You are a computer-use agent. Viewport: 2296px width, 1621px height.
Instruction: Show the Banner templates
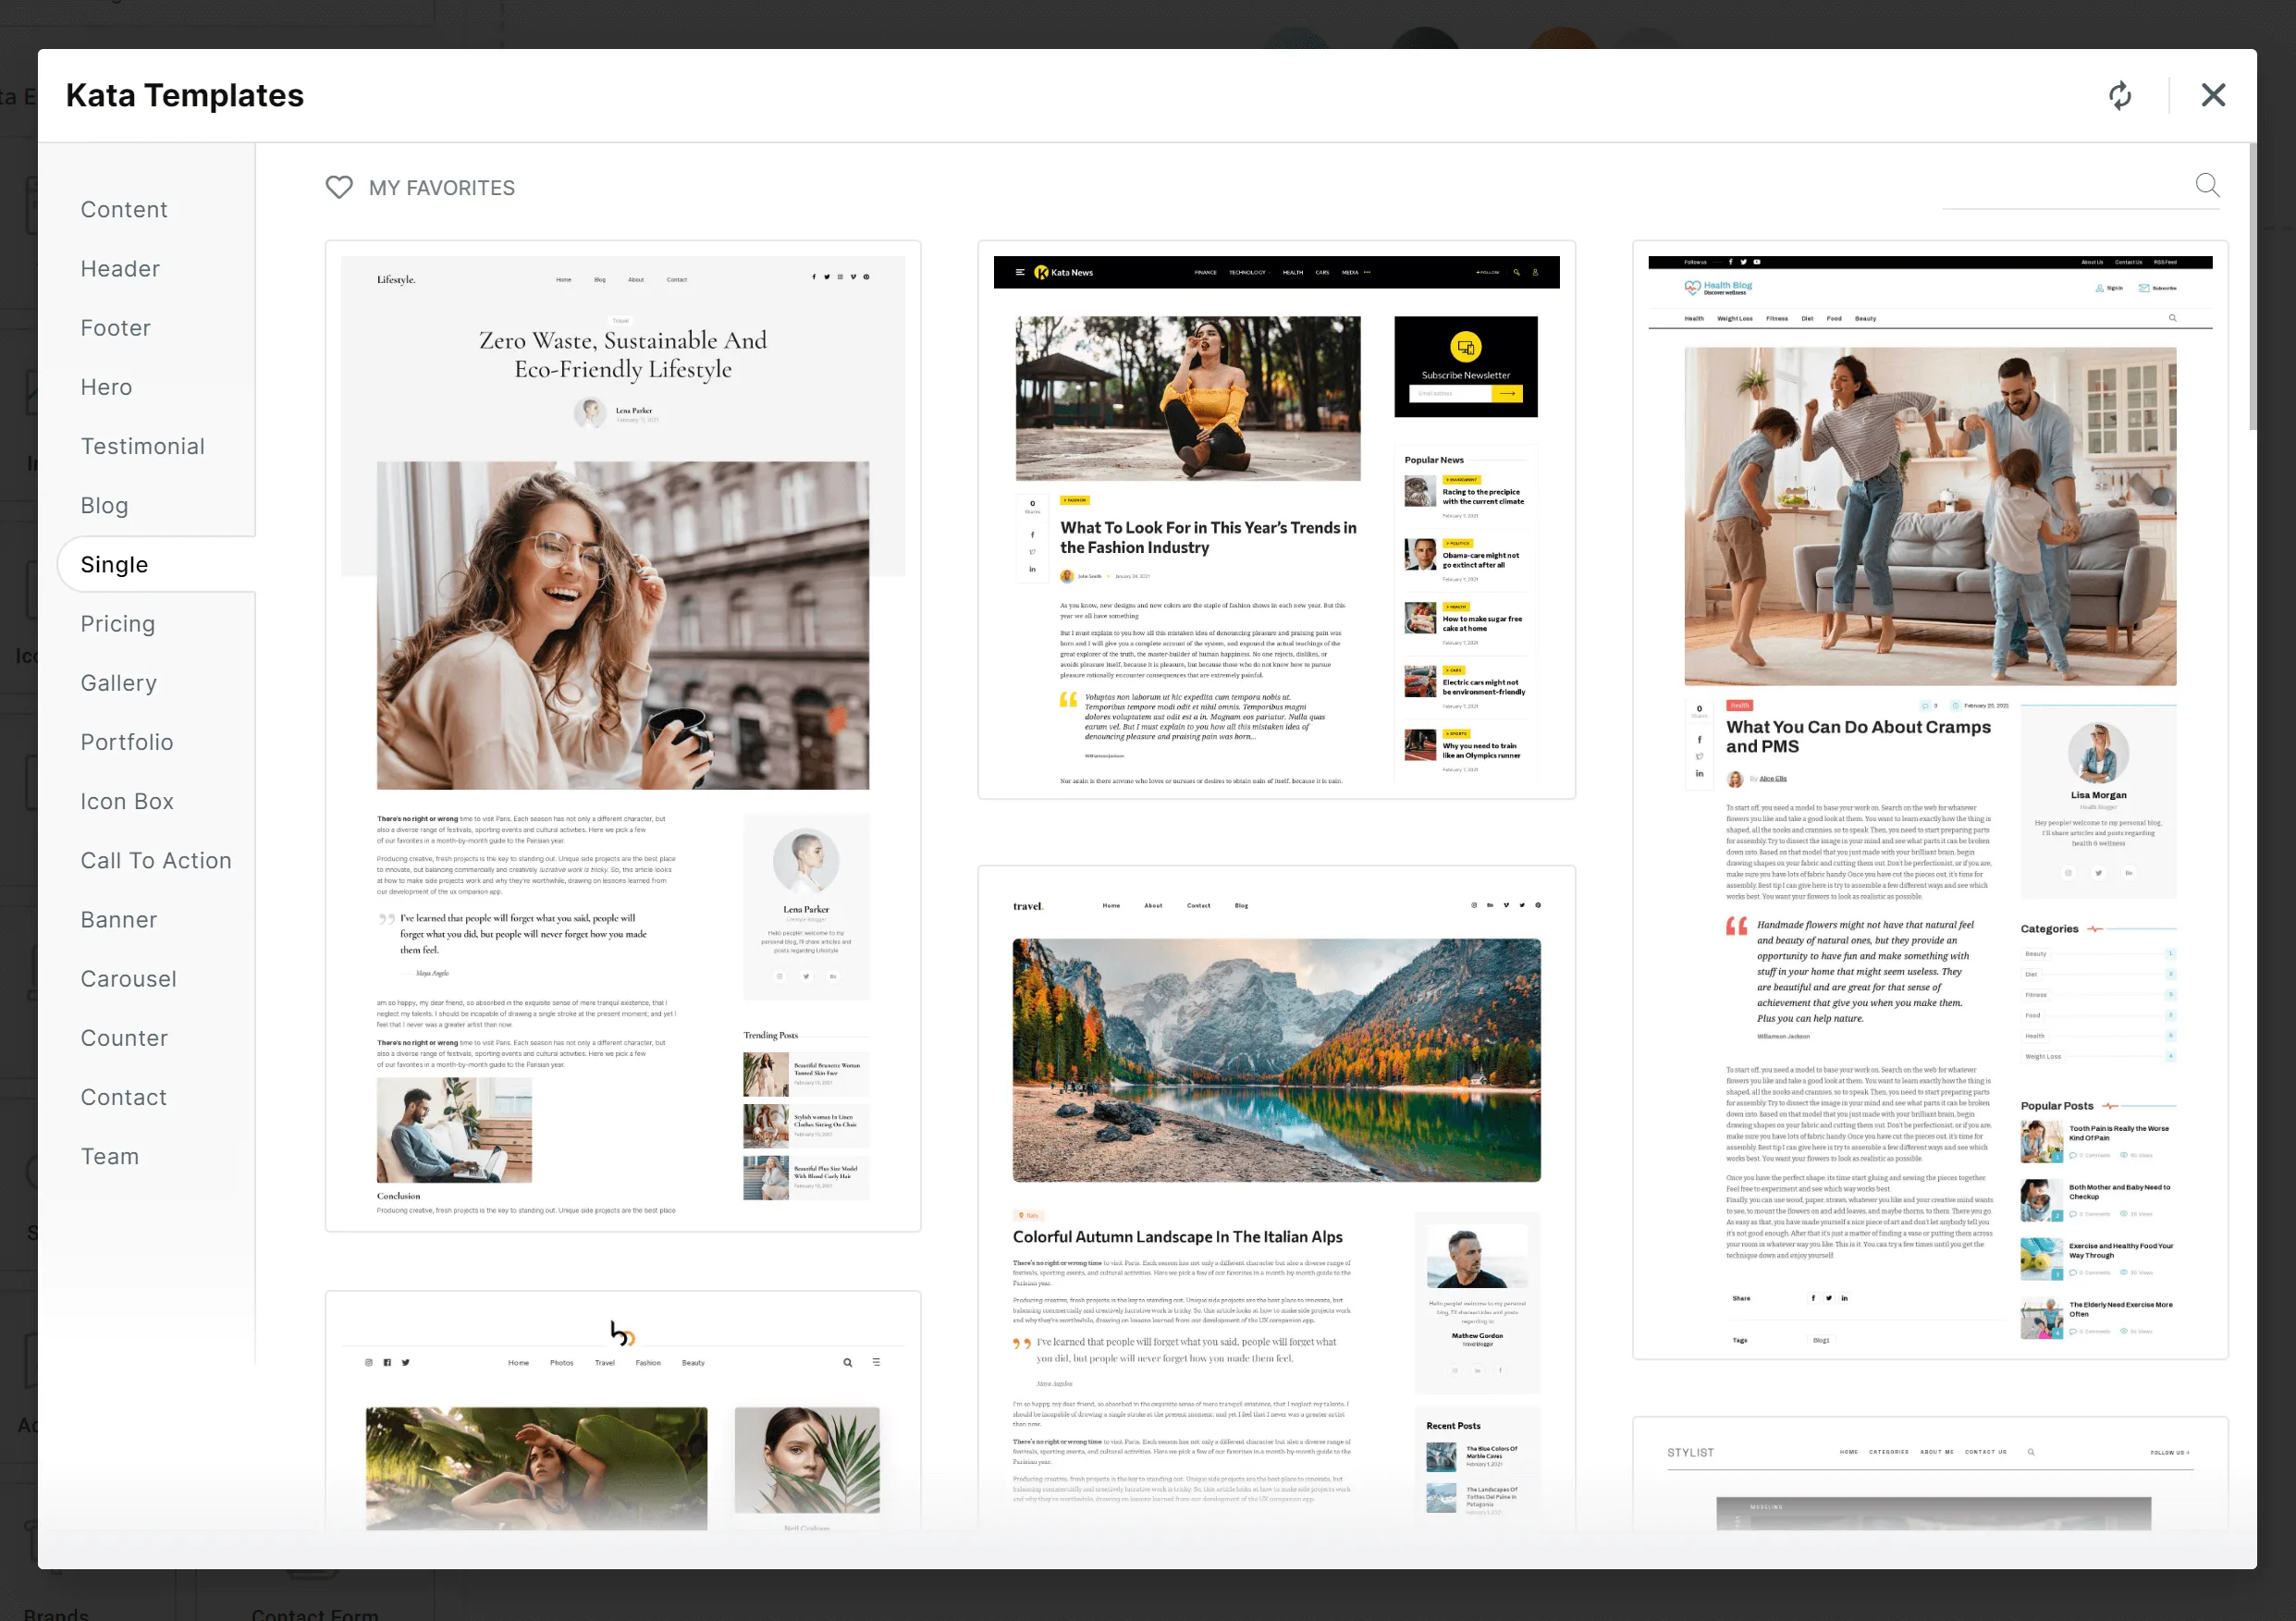click(119, 919)
